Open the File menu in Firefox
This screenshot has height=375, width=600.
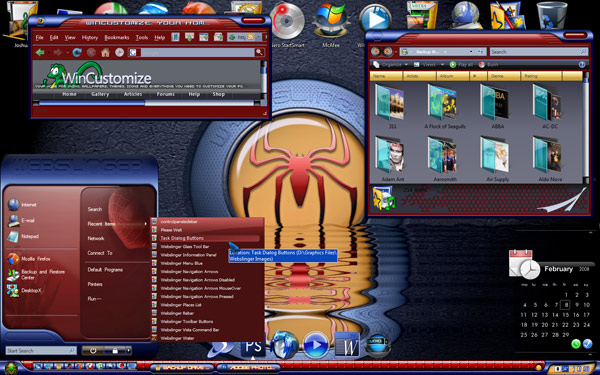point(39,38)
